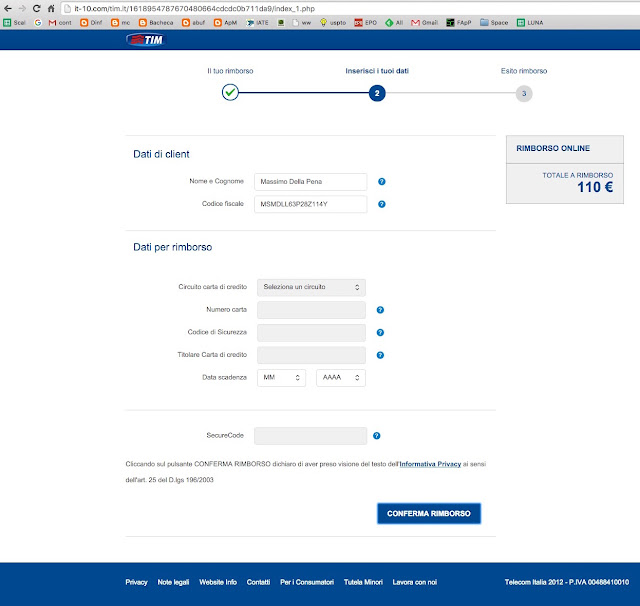Open the All bookmark

point(394,23)
